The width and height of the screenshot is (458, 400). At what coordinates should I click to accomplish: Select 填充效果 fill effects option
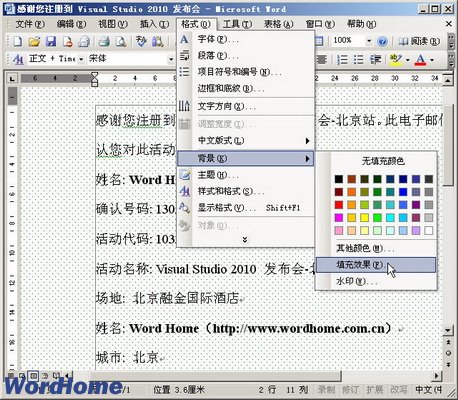[x=376, y=265]
